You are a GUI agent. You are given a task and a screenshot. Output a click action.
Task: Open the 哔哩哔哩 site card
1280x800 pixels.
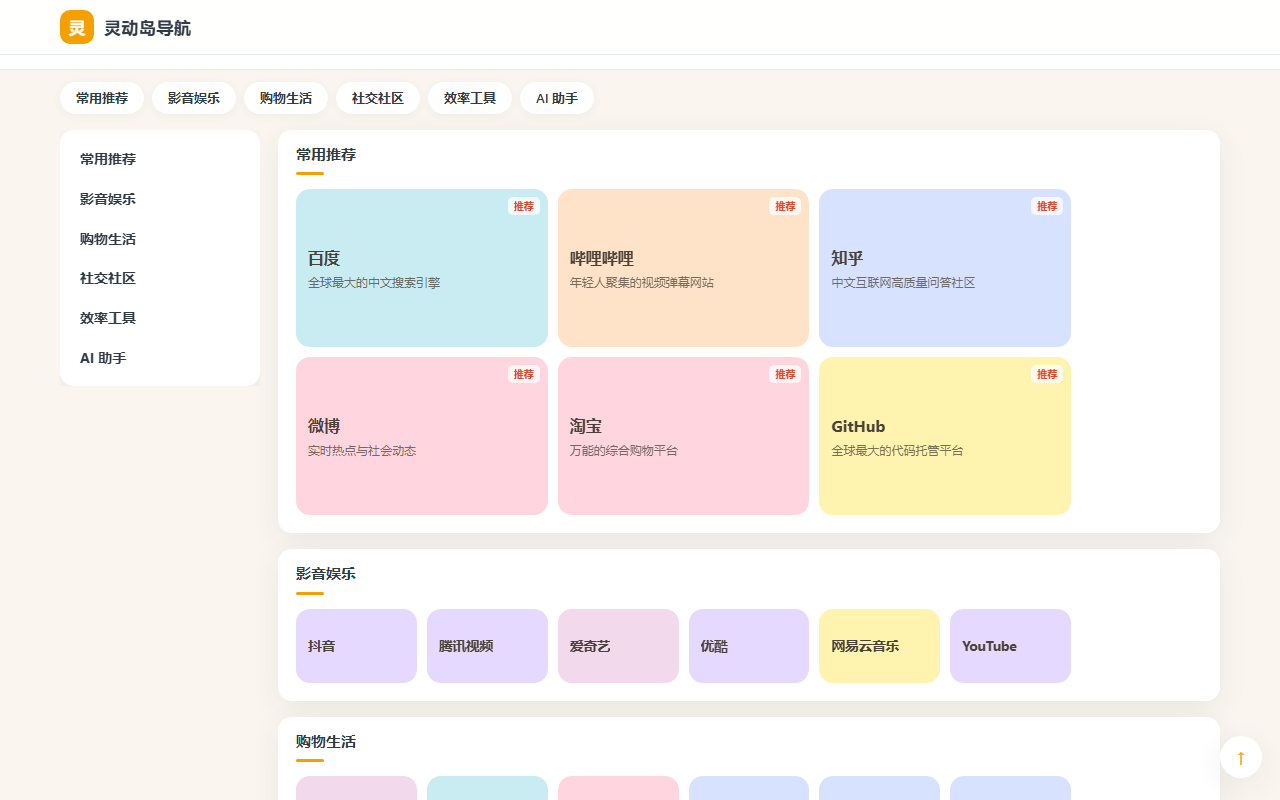point(683,268)
